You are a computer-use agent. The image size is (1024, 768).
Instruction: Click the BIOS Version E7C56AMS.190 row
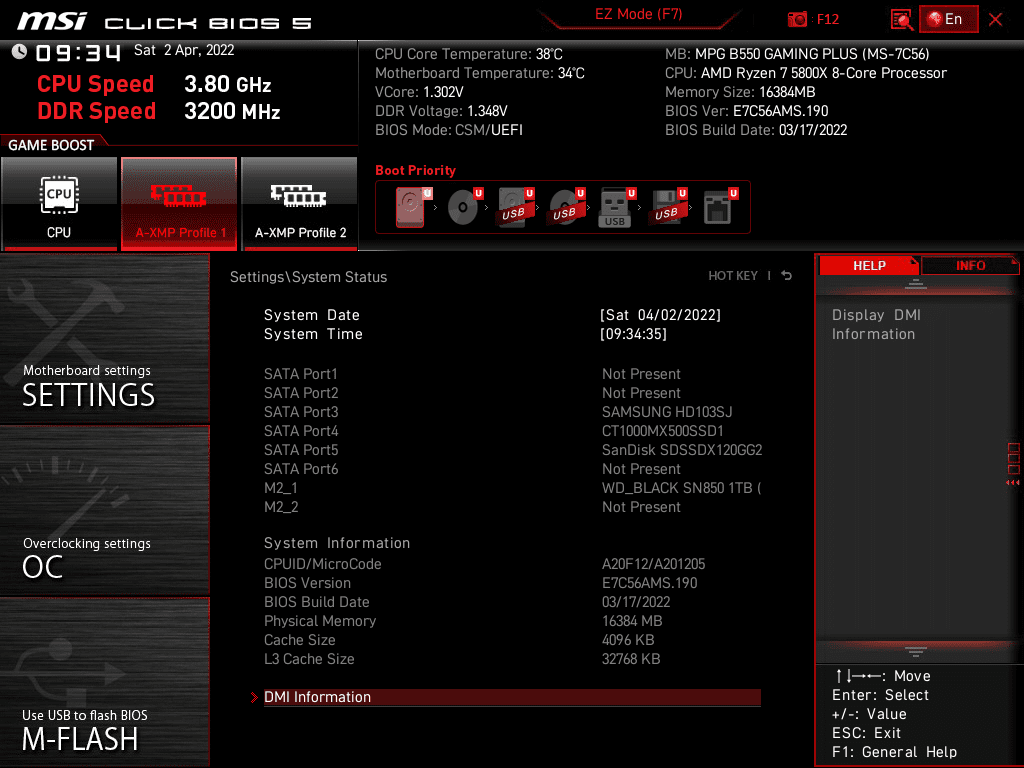(512, 583)
